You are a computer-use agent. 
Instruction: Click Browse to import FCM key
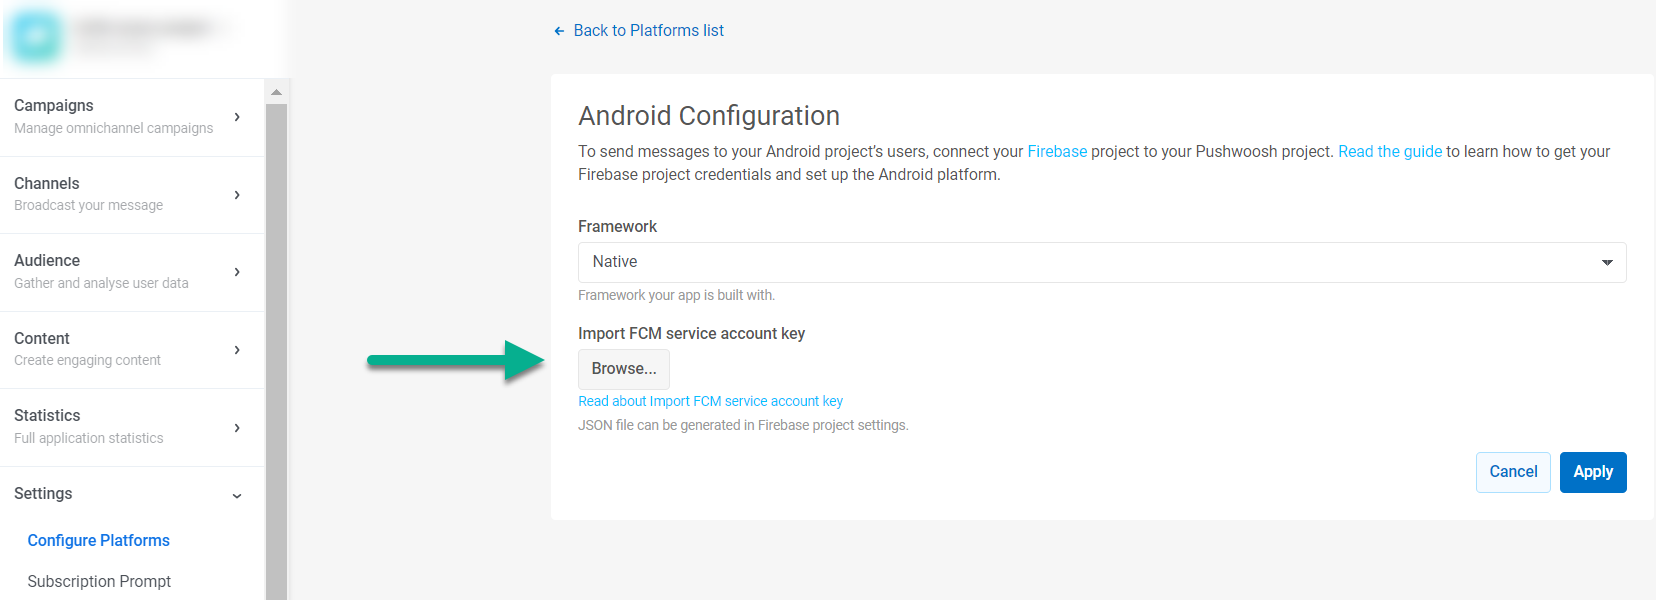[624, 369]
